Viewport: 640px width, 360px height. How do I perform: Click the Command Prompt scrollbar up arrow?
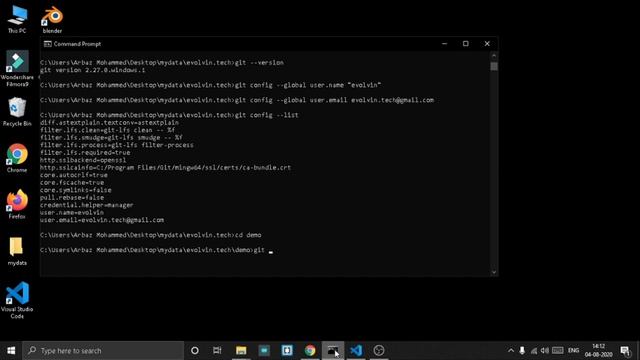point(494,56)
